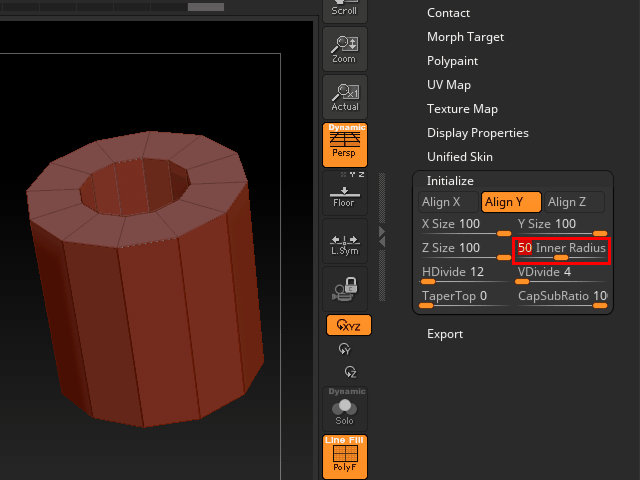
Task: Select the Zoom tool icon
Action: [344, 48]
